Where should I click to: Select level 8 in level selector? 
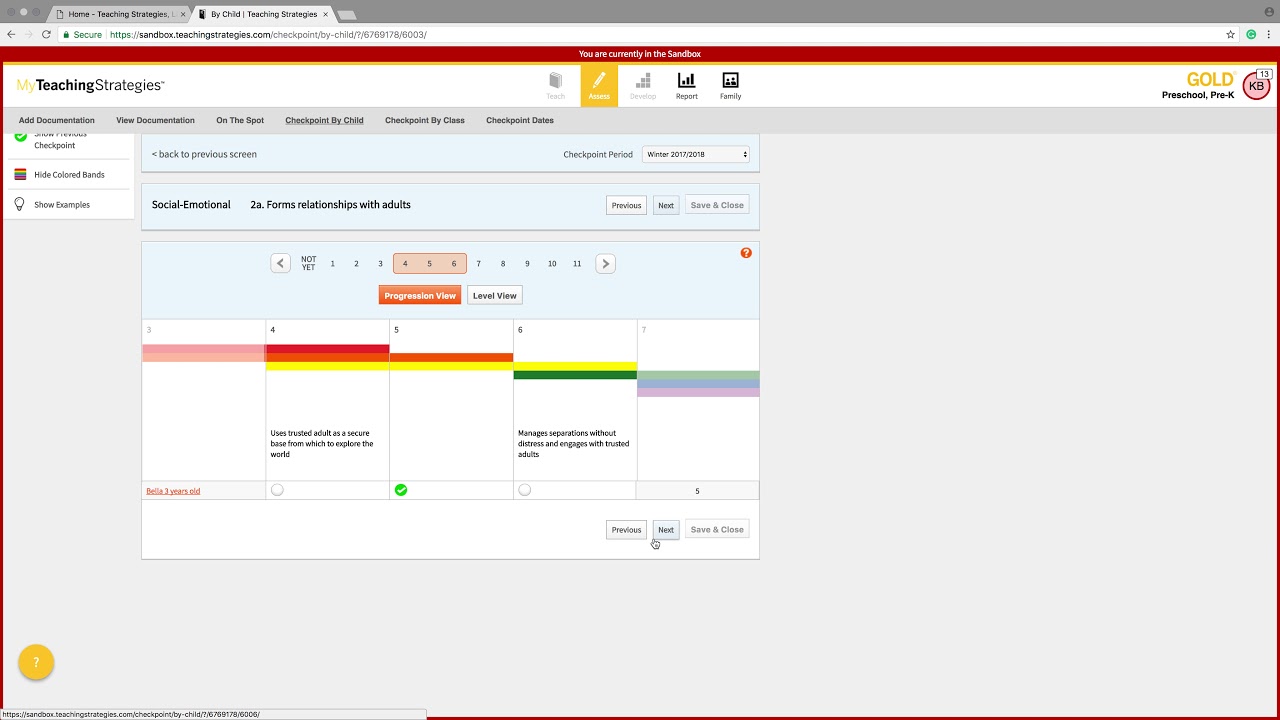(x=503, y=264)
